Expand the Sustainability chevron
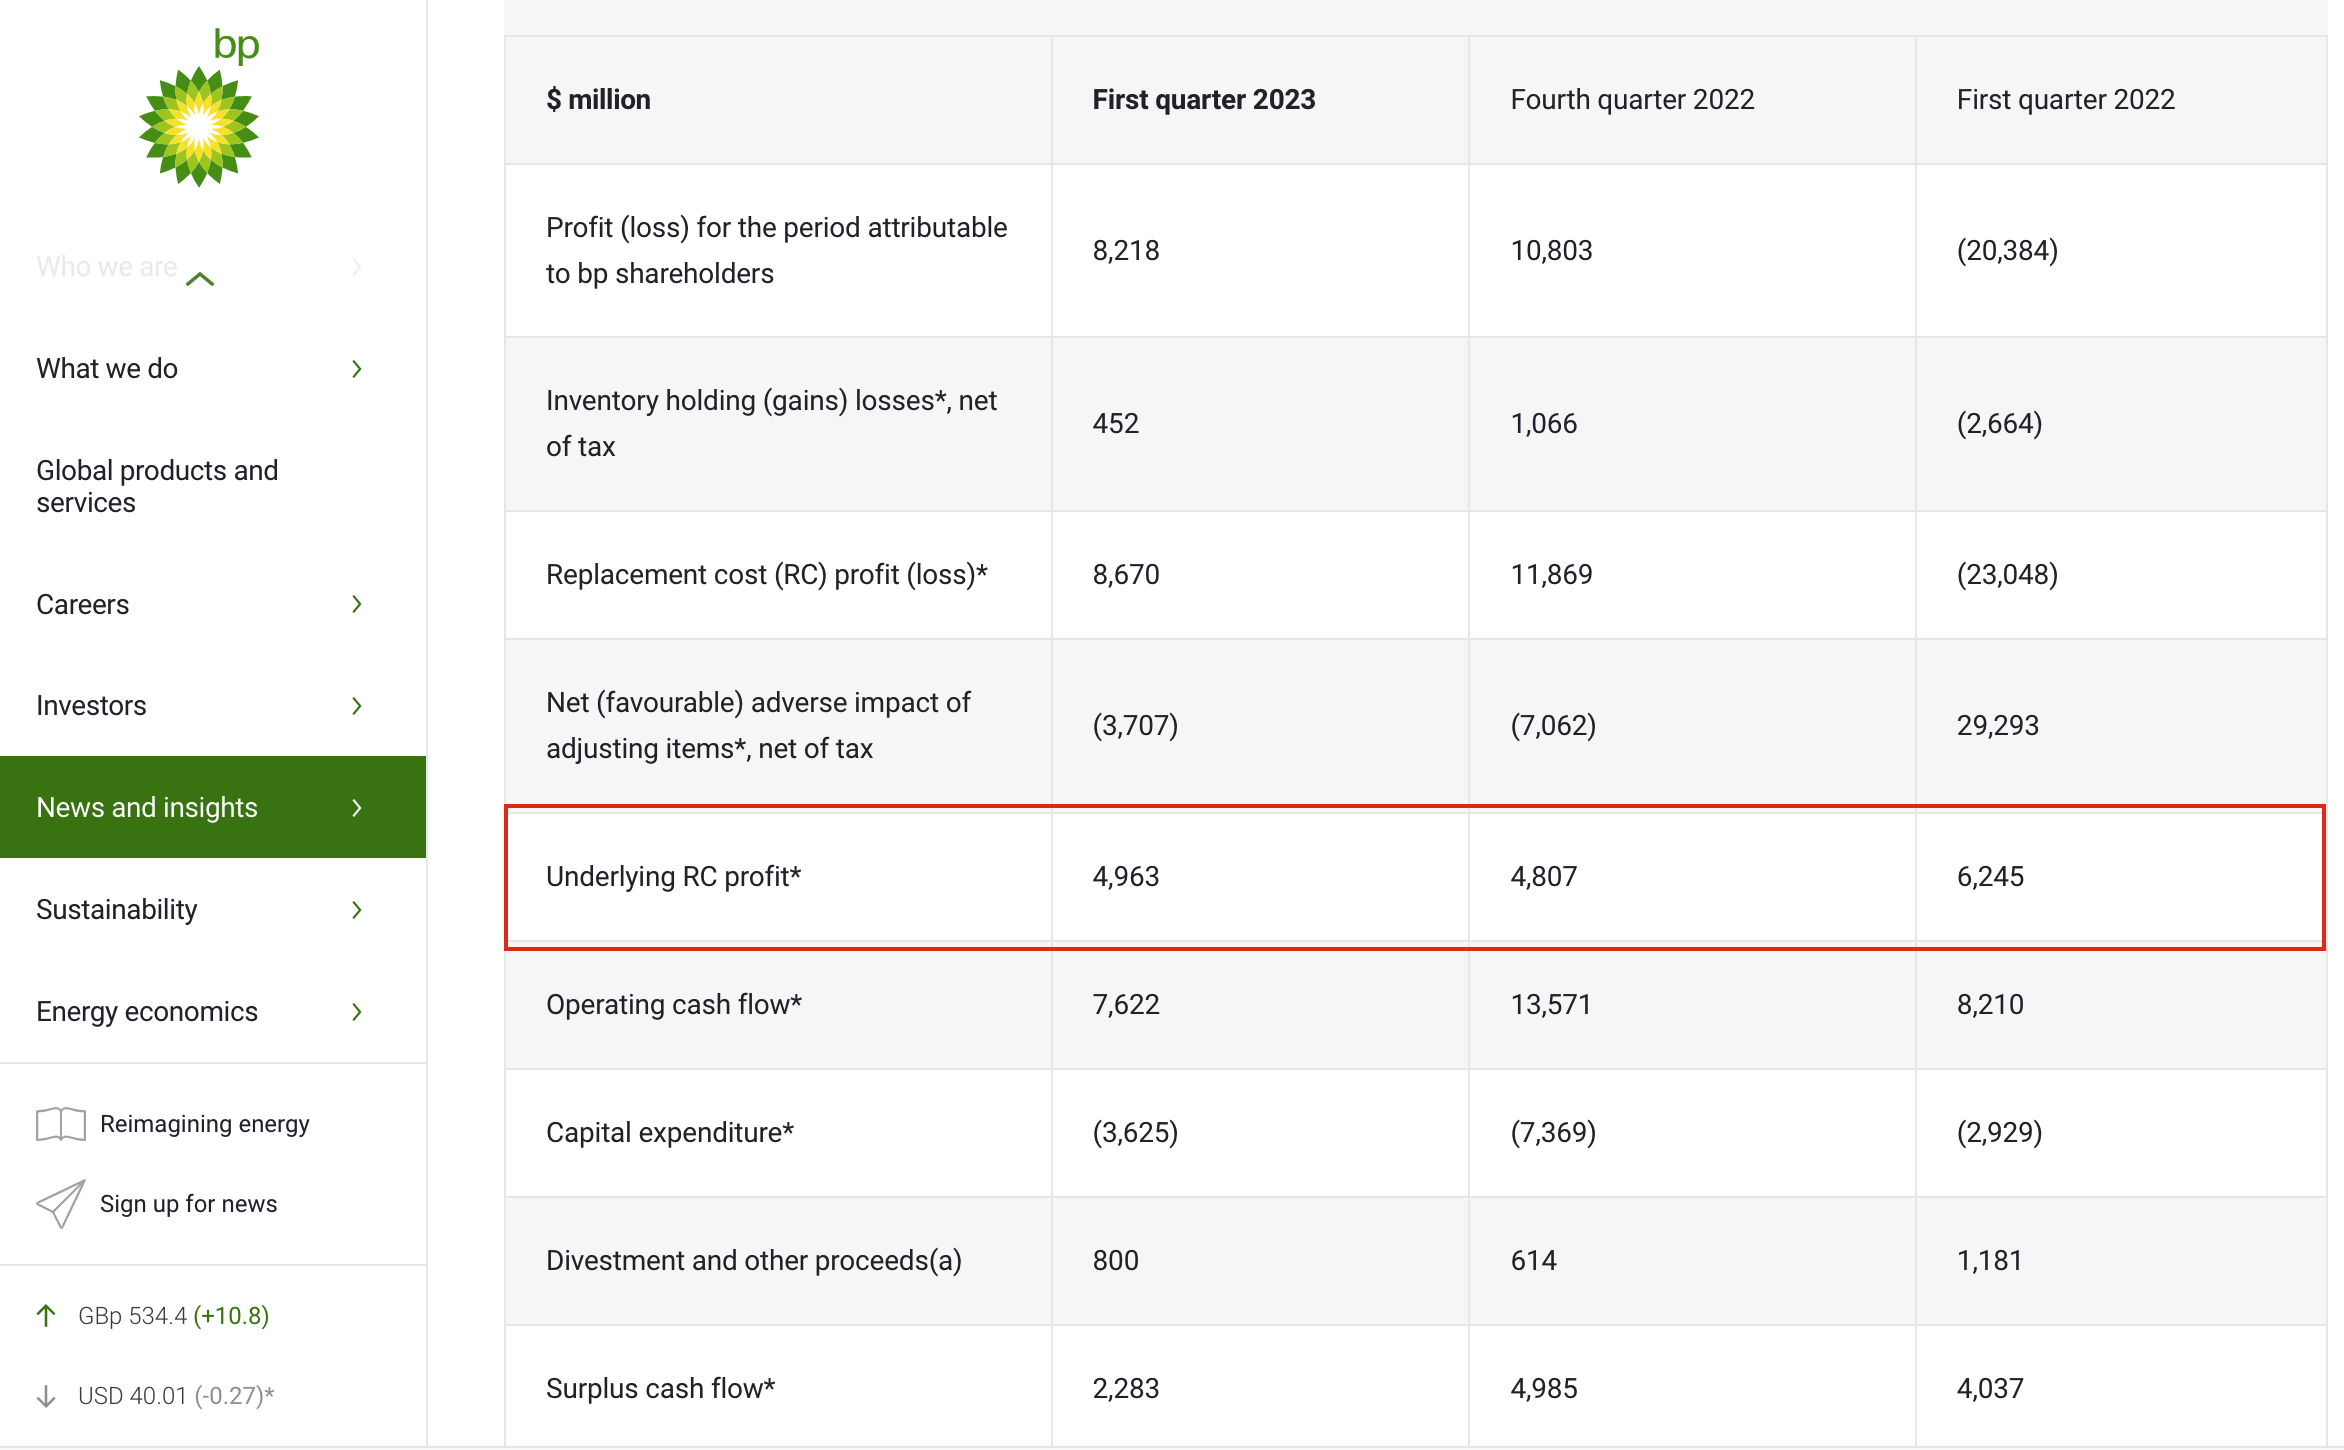 pos(357,910)
